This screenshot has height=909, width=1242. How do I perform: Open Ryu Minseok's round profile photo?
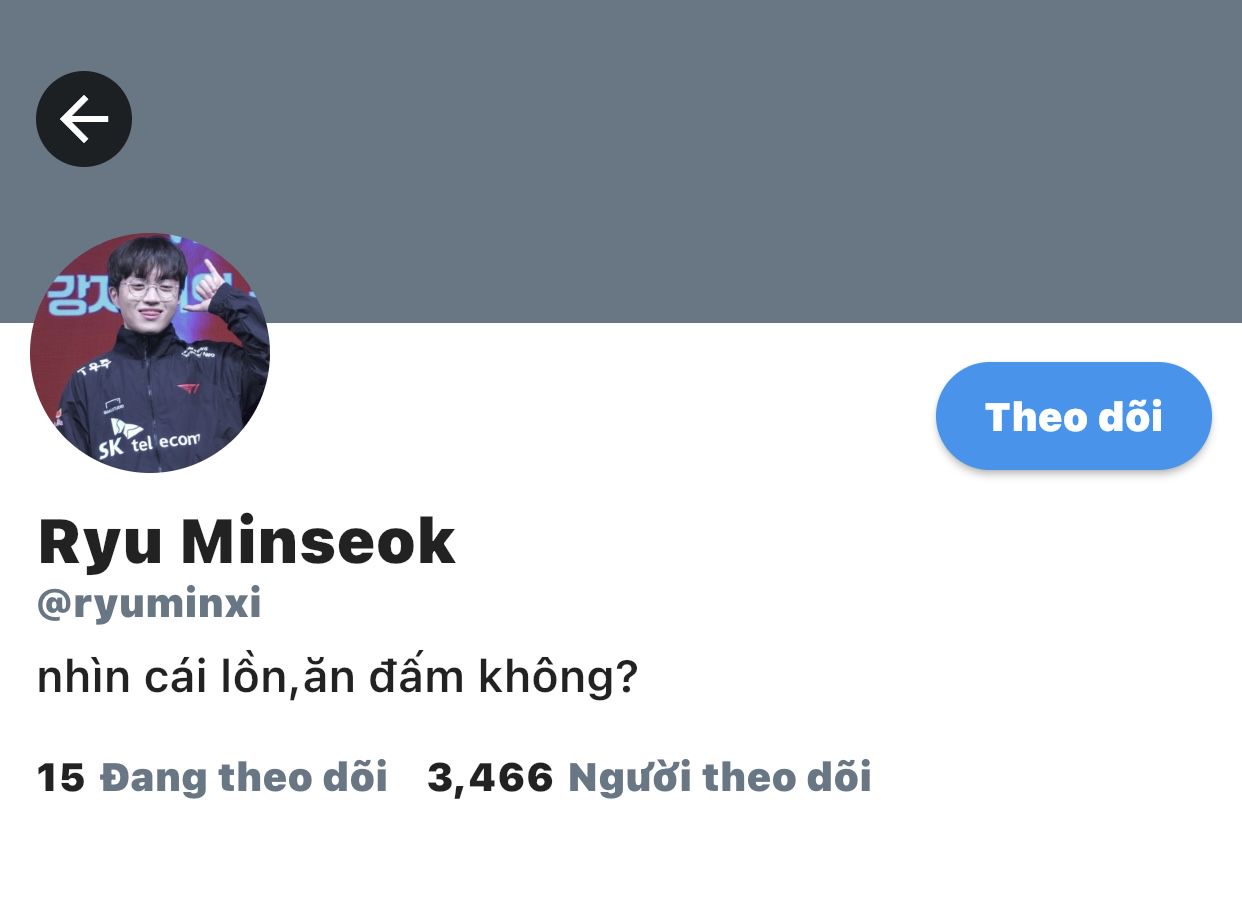pyautogui.click(x=150, y=353)
